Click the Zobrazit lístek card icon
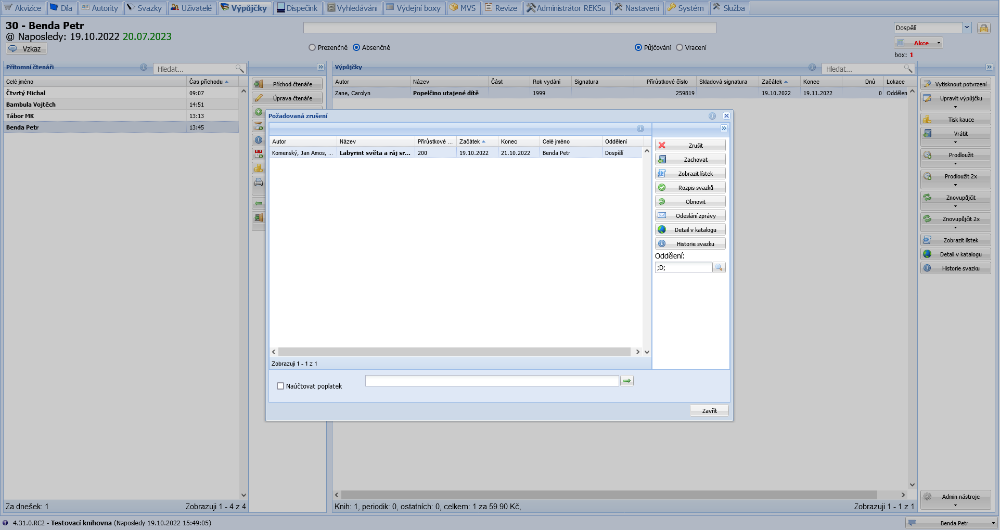Viewport: 1000px width, 530px height. tap(662, 173)
